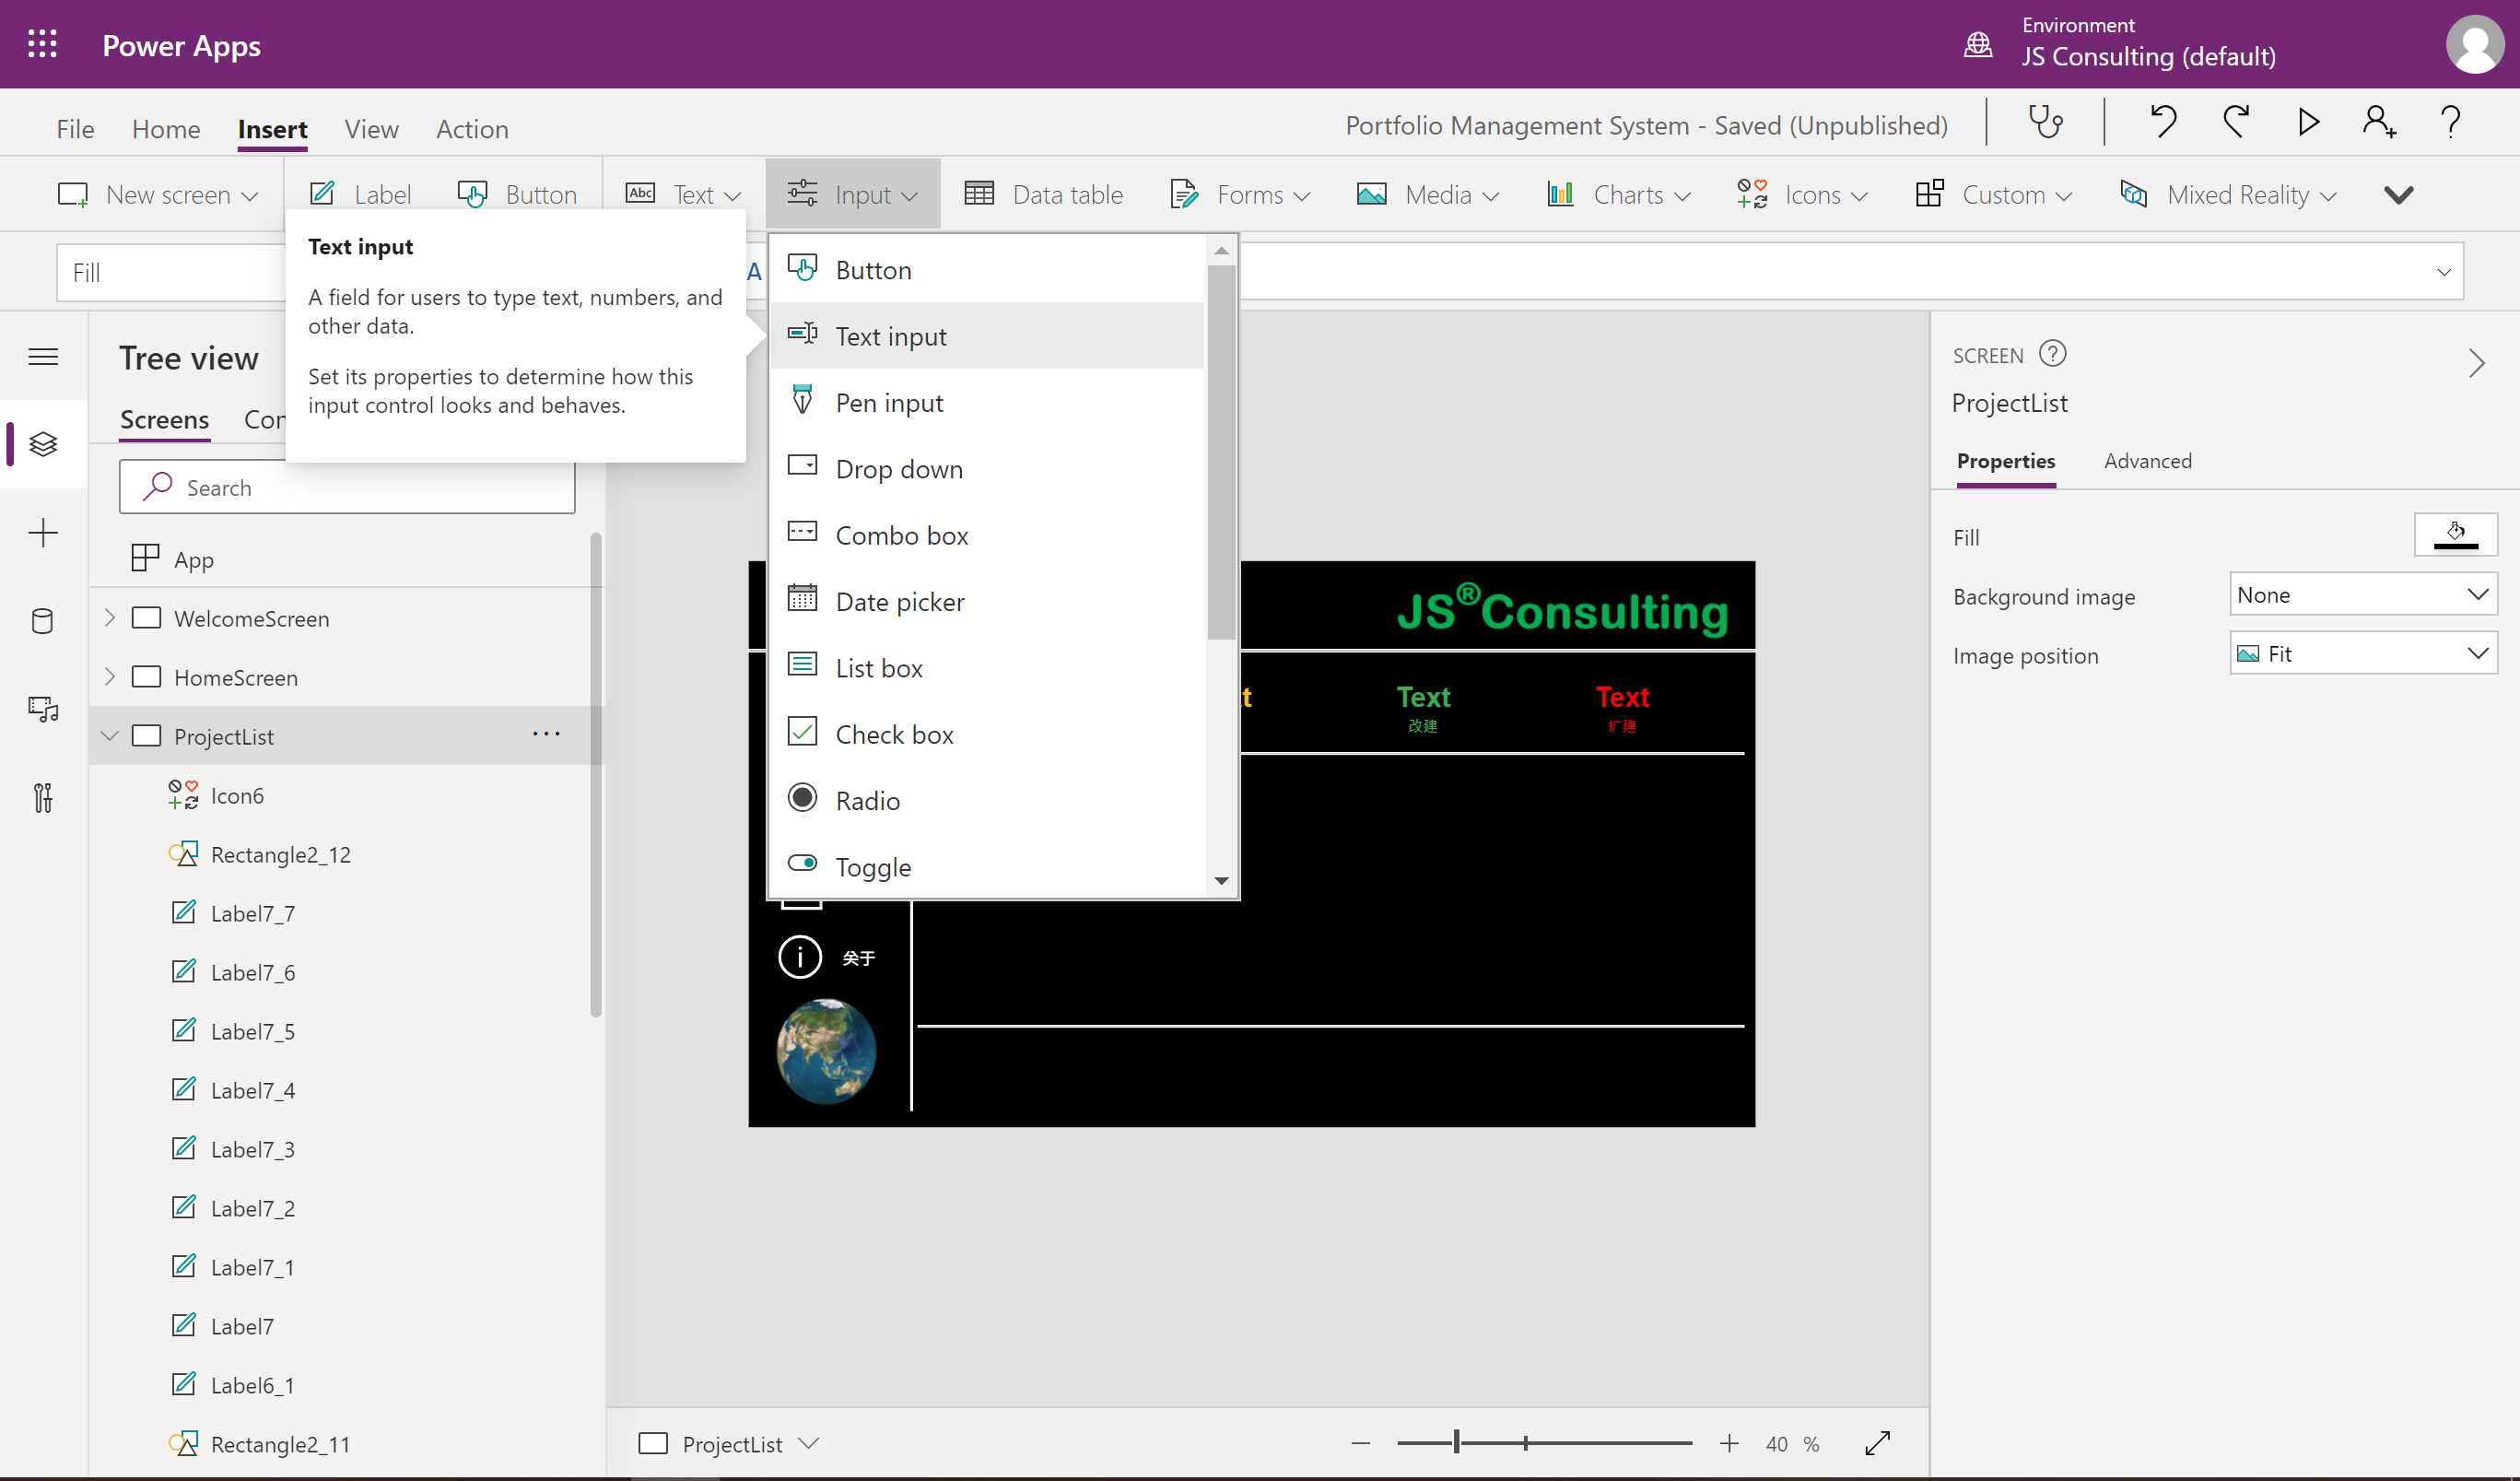2520x1481 pixels.
Task: Open the Share user icon
Action: [2378, 123]
